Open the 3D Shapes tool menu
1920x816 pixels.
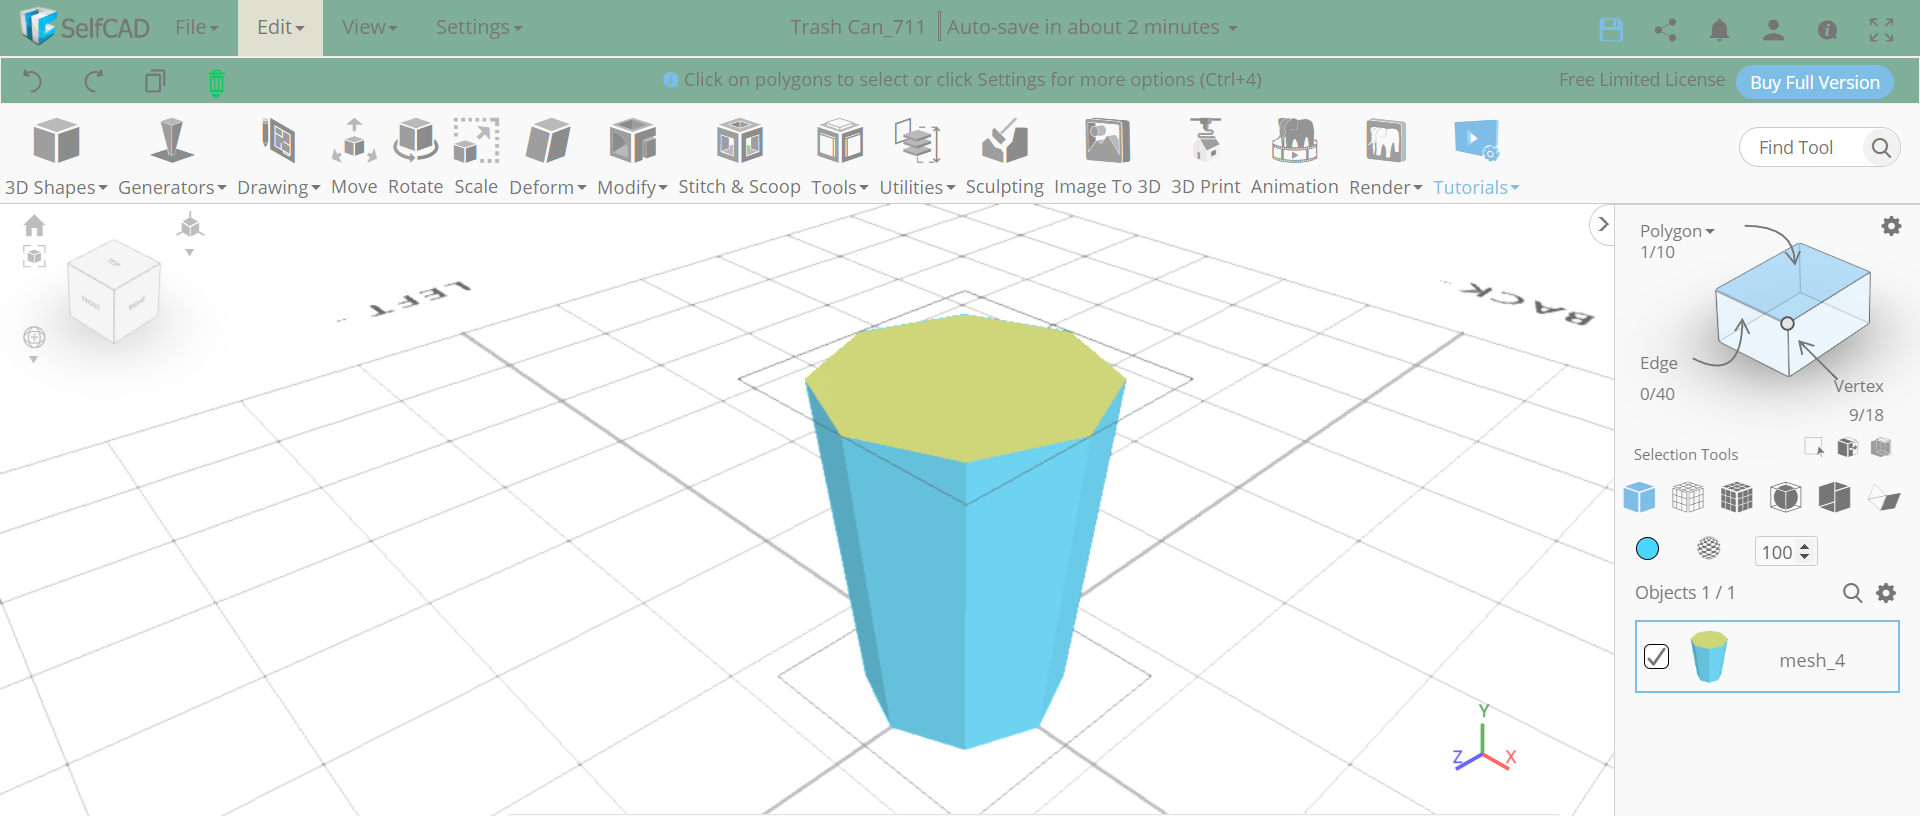pos(56,156)
